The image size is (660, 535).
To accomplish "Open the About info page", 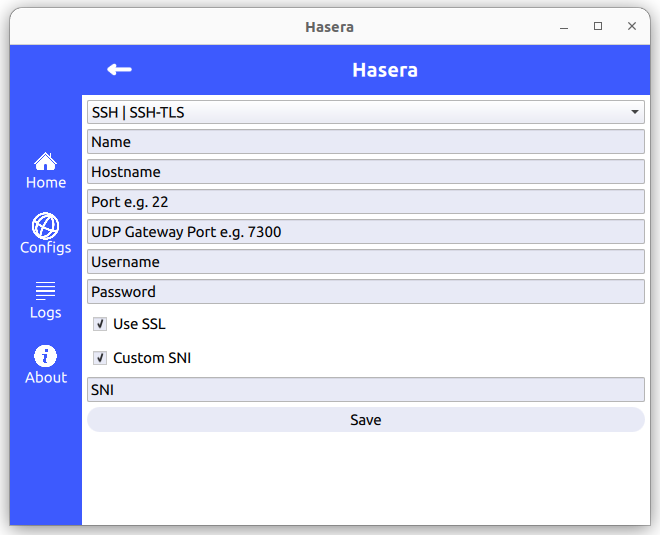I will click(45, 365).
